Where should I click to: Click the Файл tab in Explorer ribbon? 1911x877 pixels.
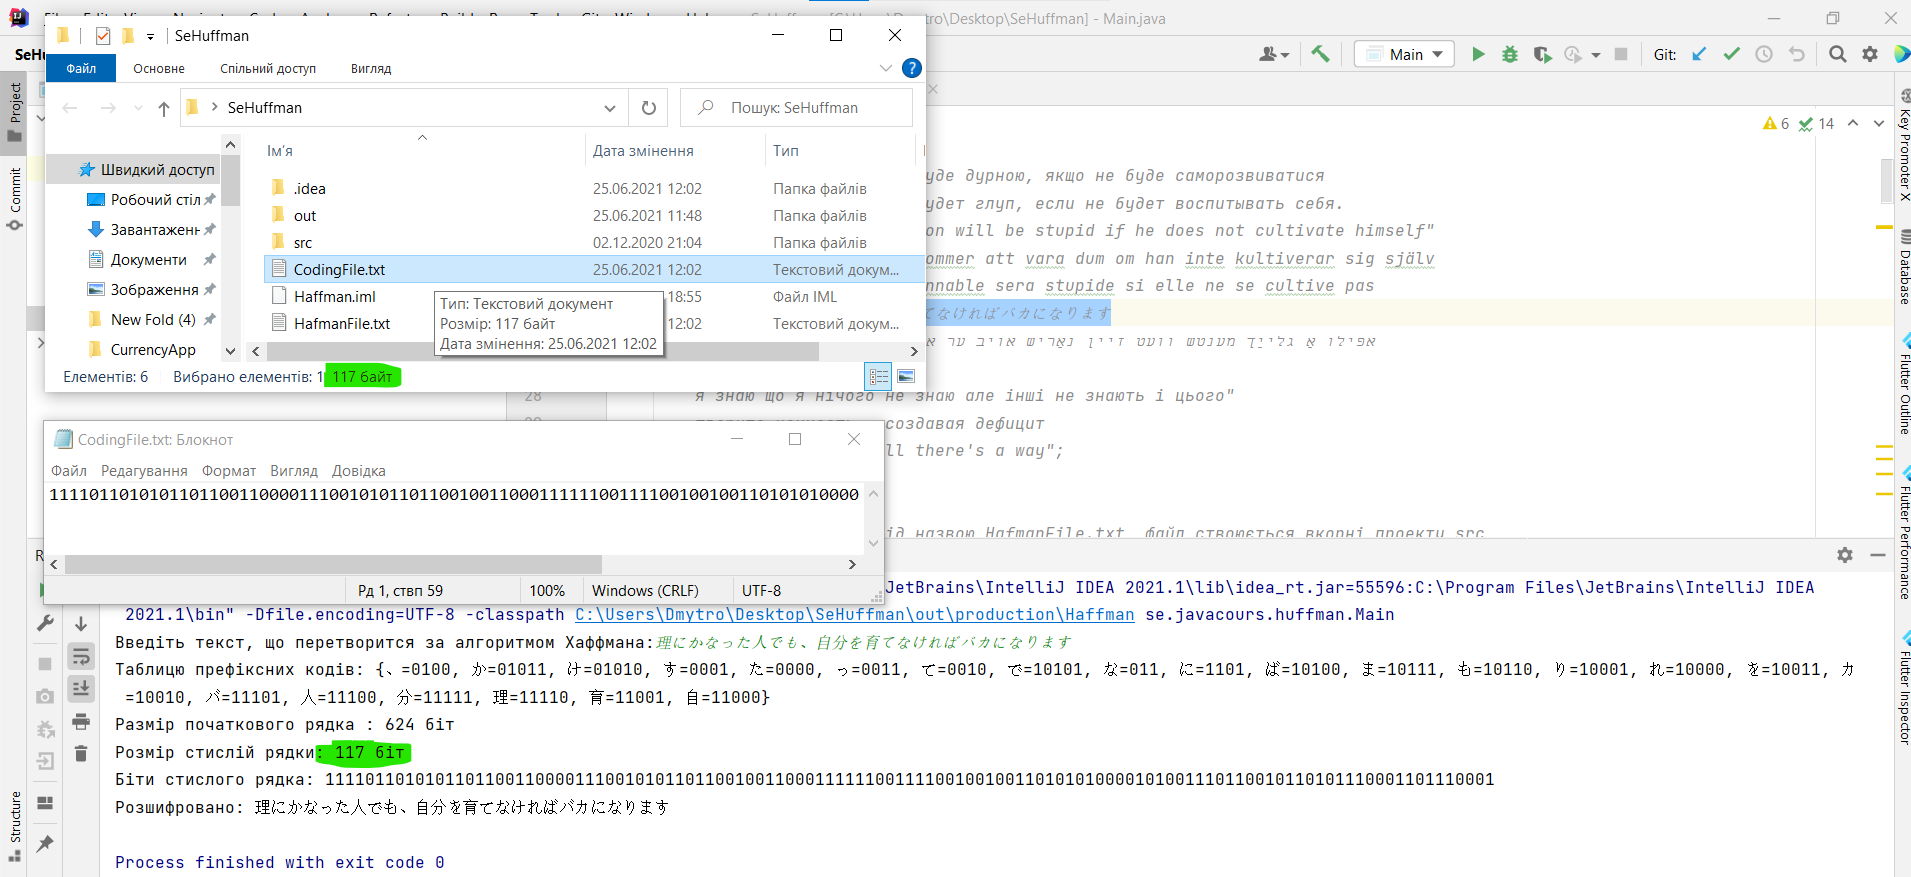[x=81, y=68]
